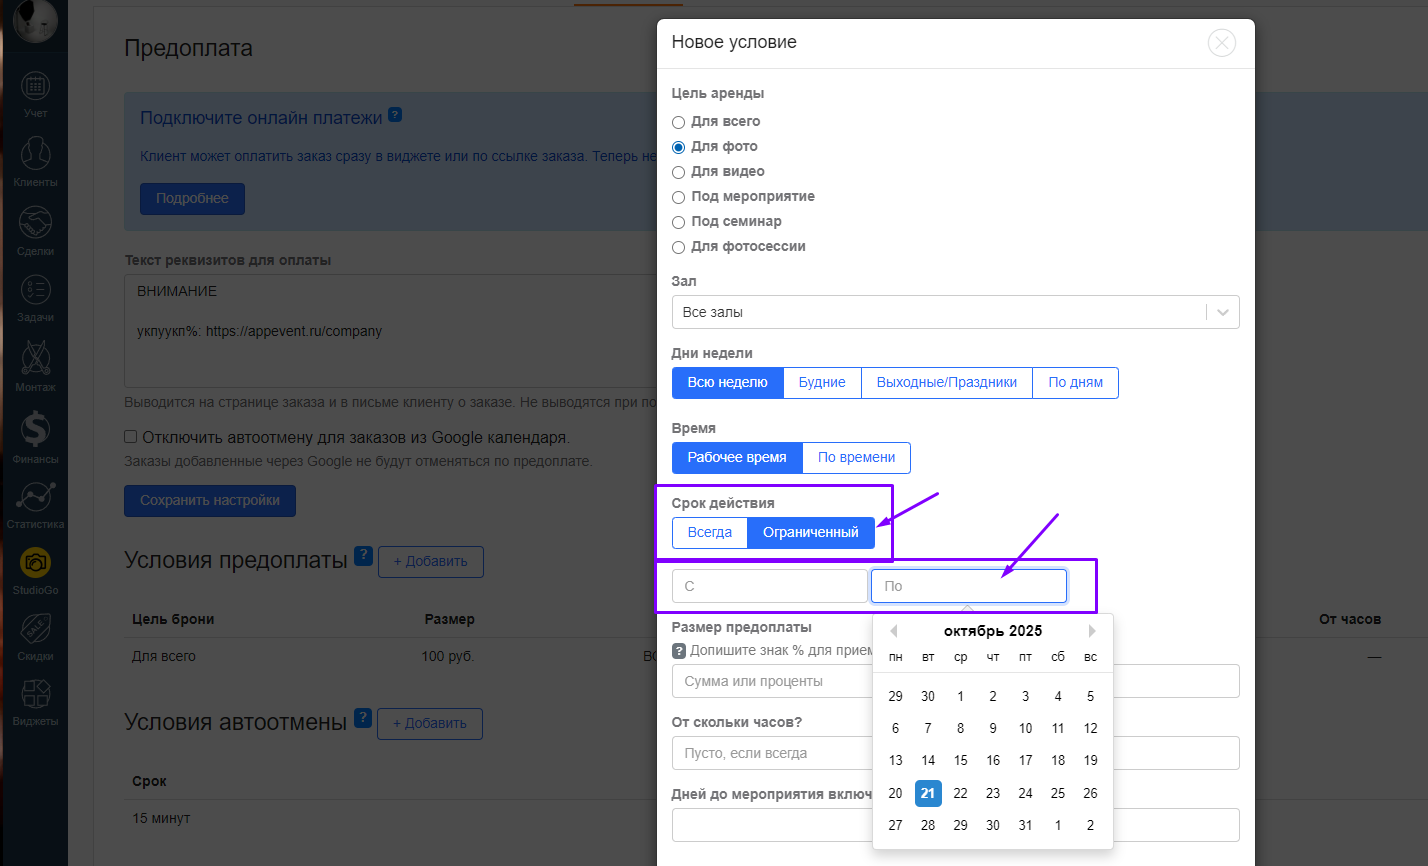Open the Клиенты sidebar section
This screenshot has height=866, width=1428.
point(35,157)
